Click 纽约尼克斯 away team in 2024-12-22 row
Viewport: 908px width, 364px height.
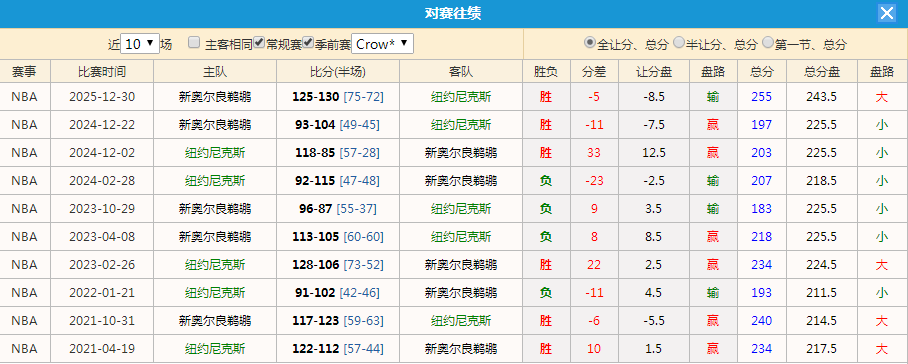461,124
